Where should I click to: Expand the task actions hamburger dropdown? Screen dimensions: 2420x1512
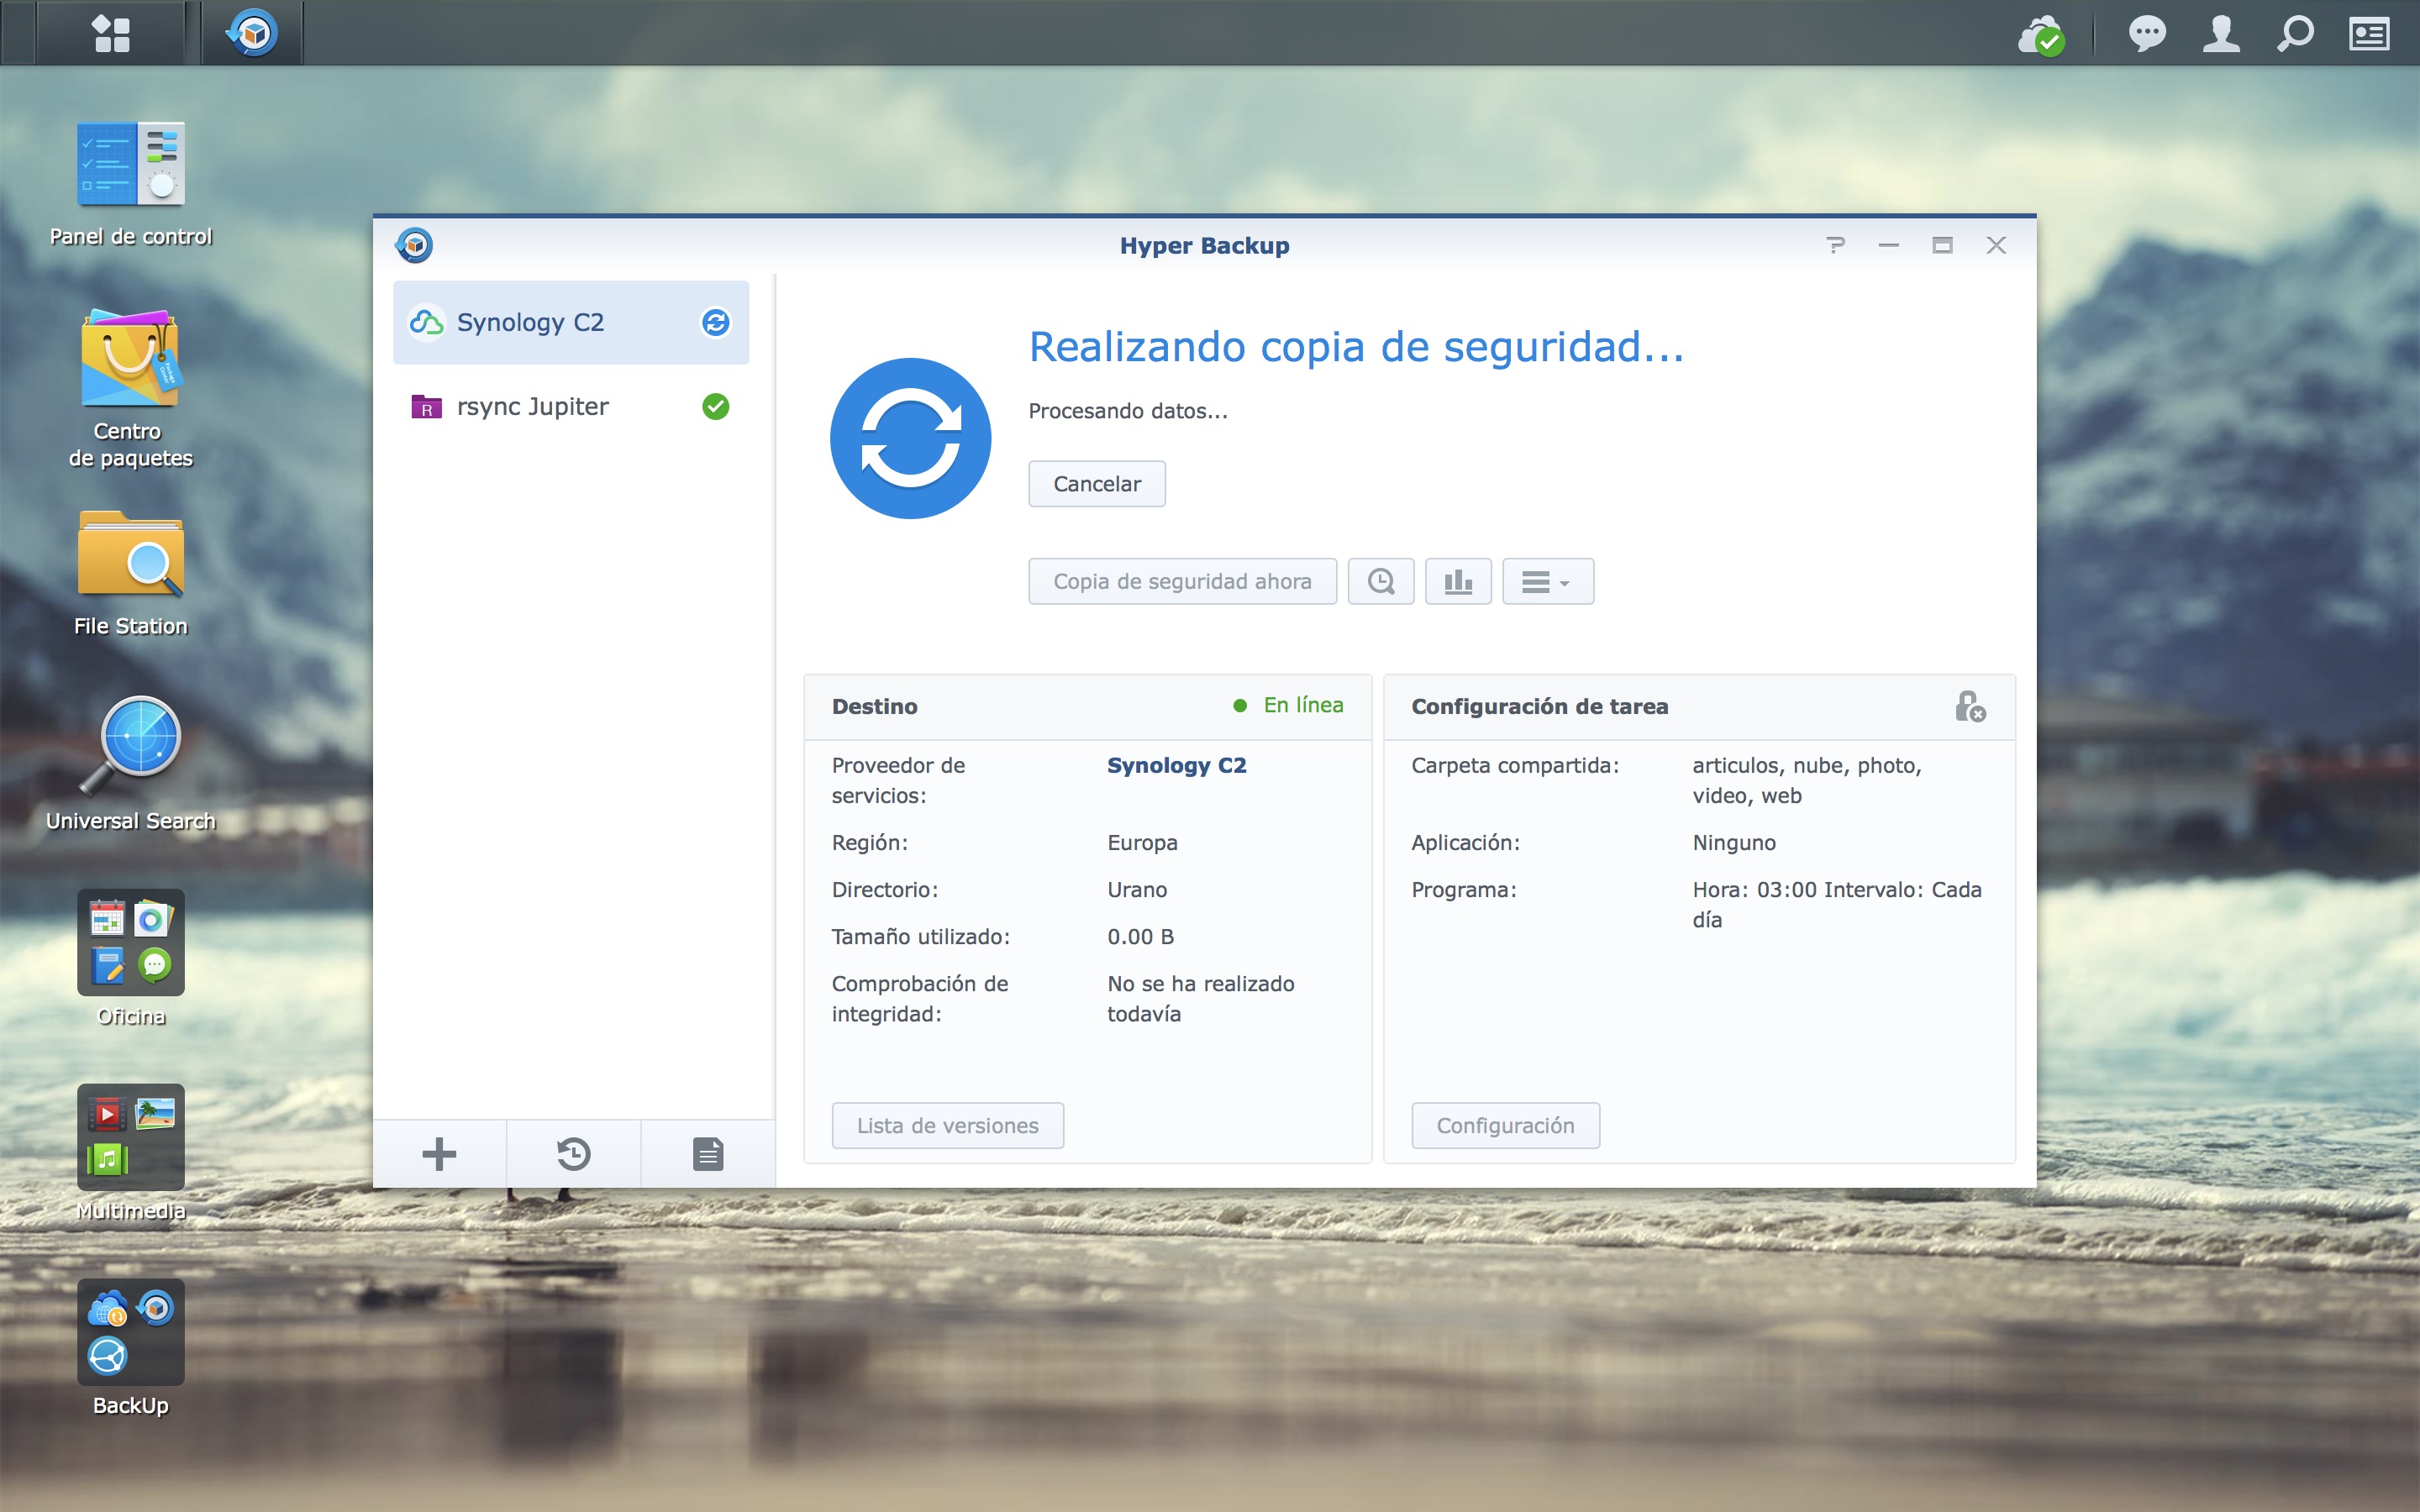pyautogui.click(x=1548, y=581)
